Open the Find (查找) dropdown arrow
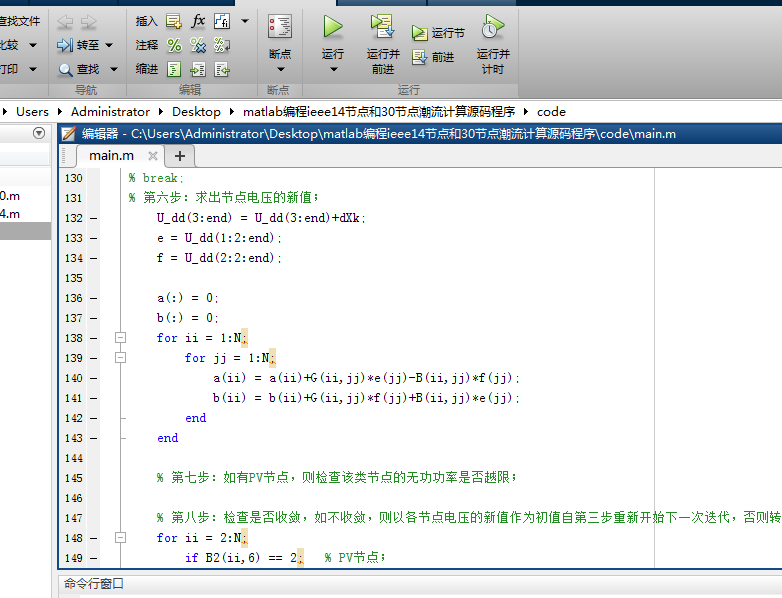782x598 pixels. pyautogui.click(x=114, y=69)
